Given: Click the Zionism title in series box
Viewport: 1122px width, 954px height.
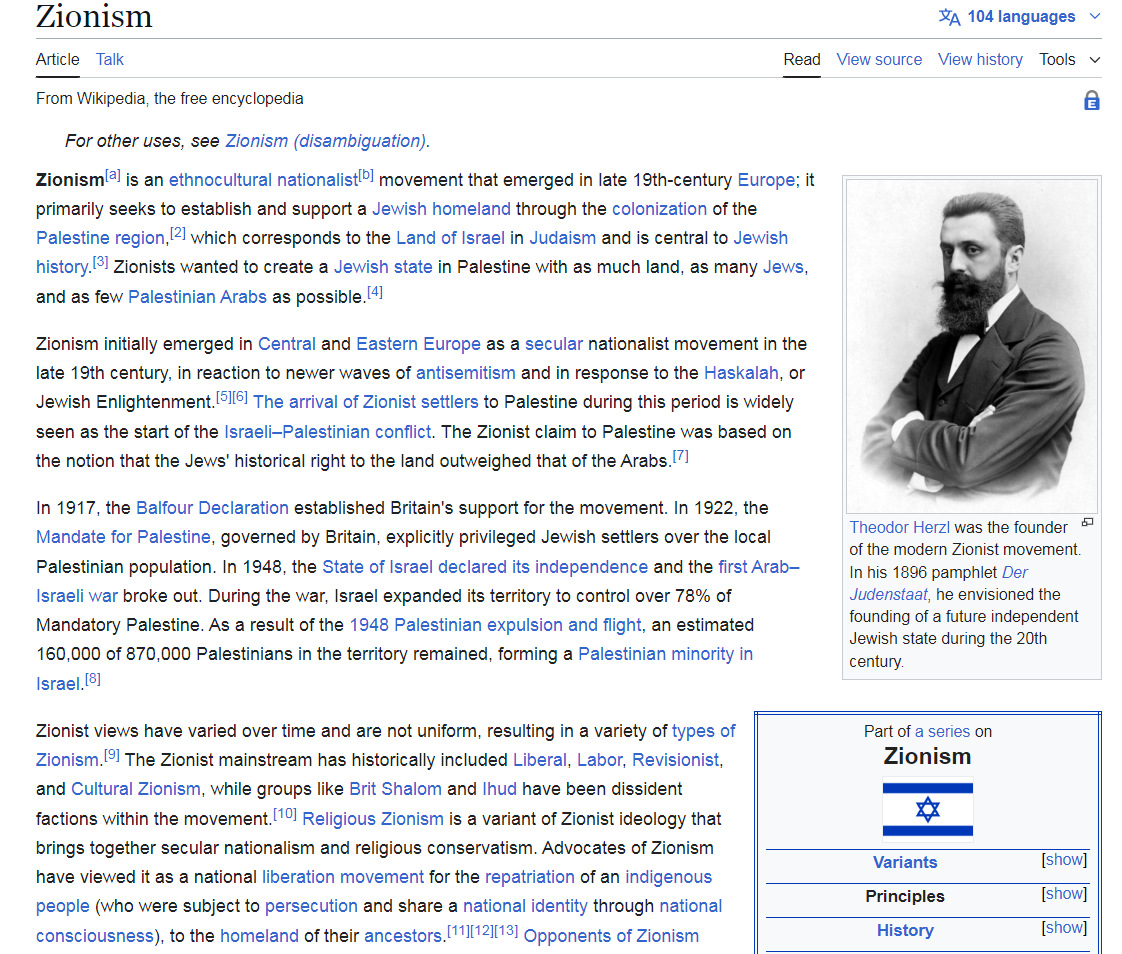Looking at the screenshot, I should tap(927, 756).
